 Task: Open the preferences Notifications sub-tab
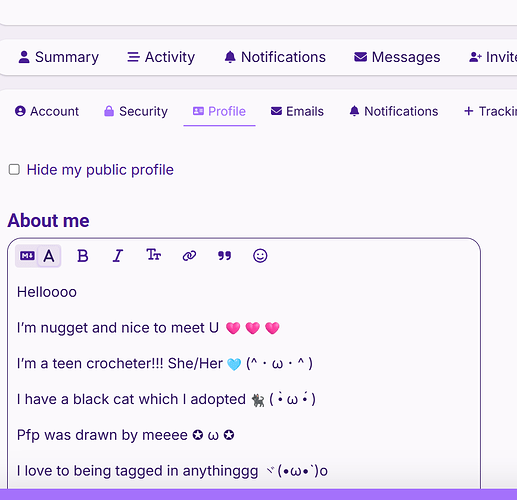[x=394, y=111]
